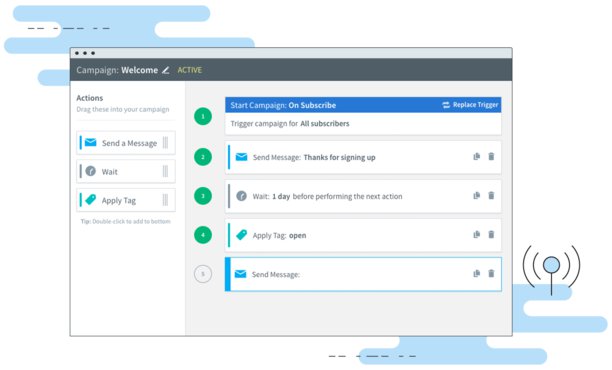Click the Replace Trigger button
The height and width of the screenshot is (370, 612).
point(470,105)
